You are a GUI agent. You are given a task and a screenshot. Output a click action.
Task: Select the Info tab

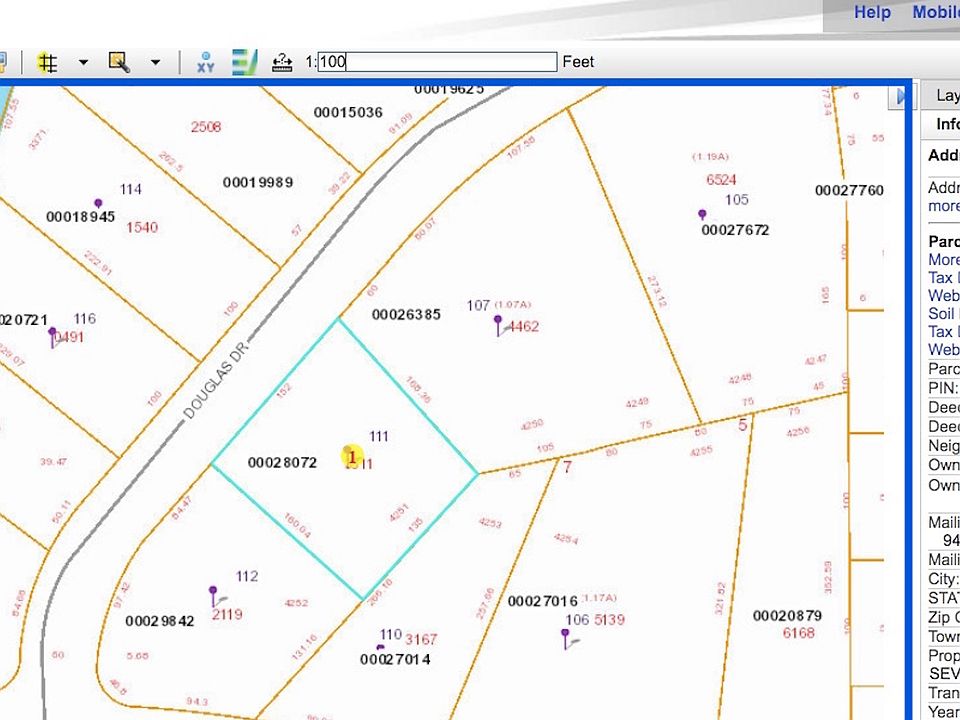tap(945, 125)
